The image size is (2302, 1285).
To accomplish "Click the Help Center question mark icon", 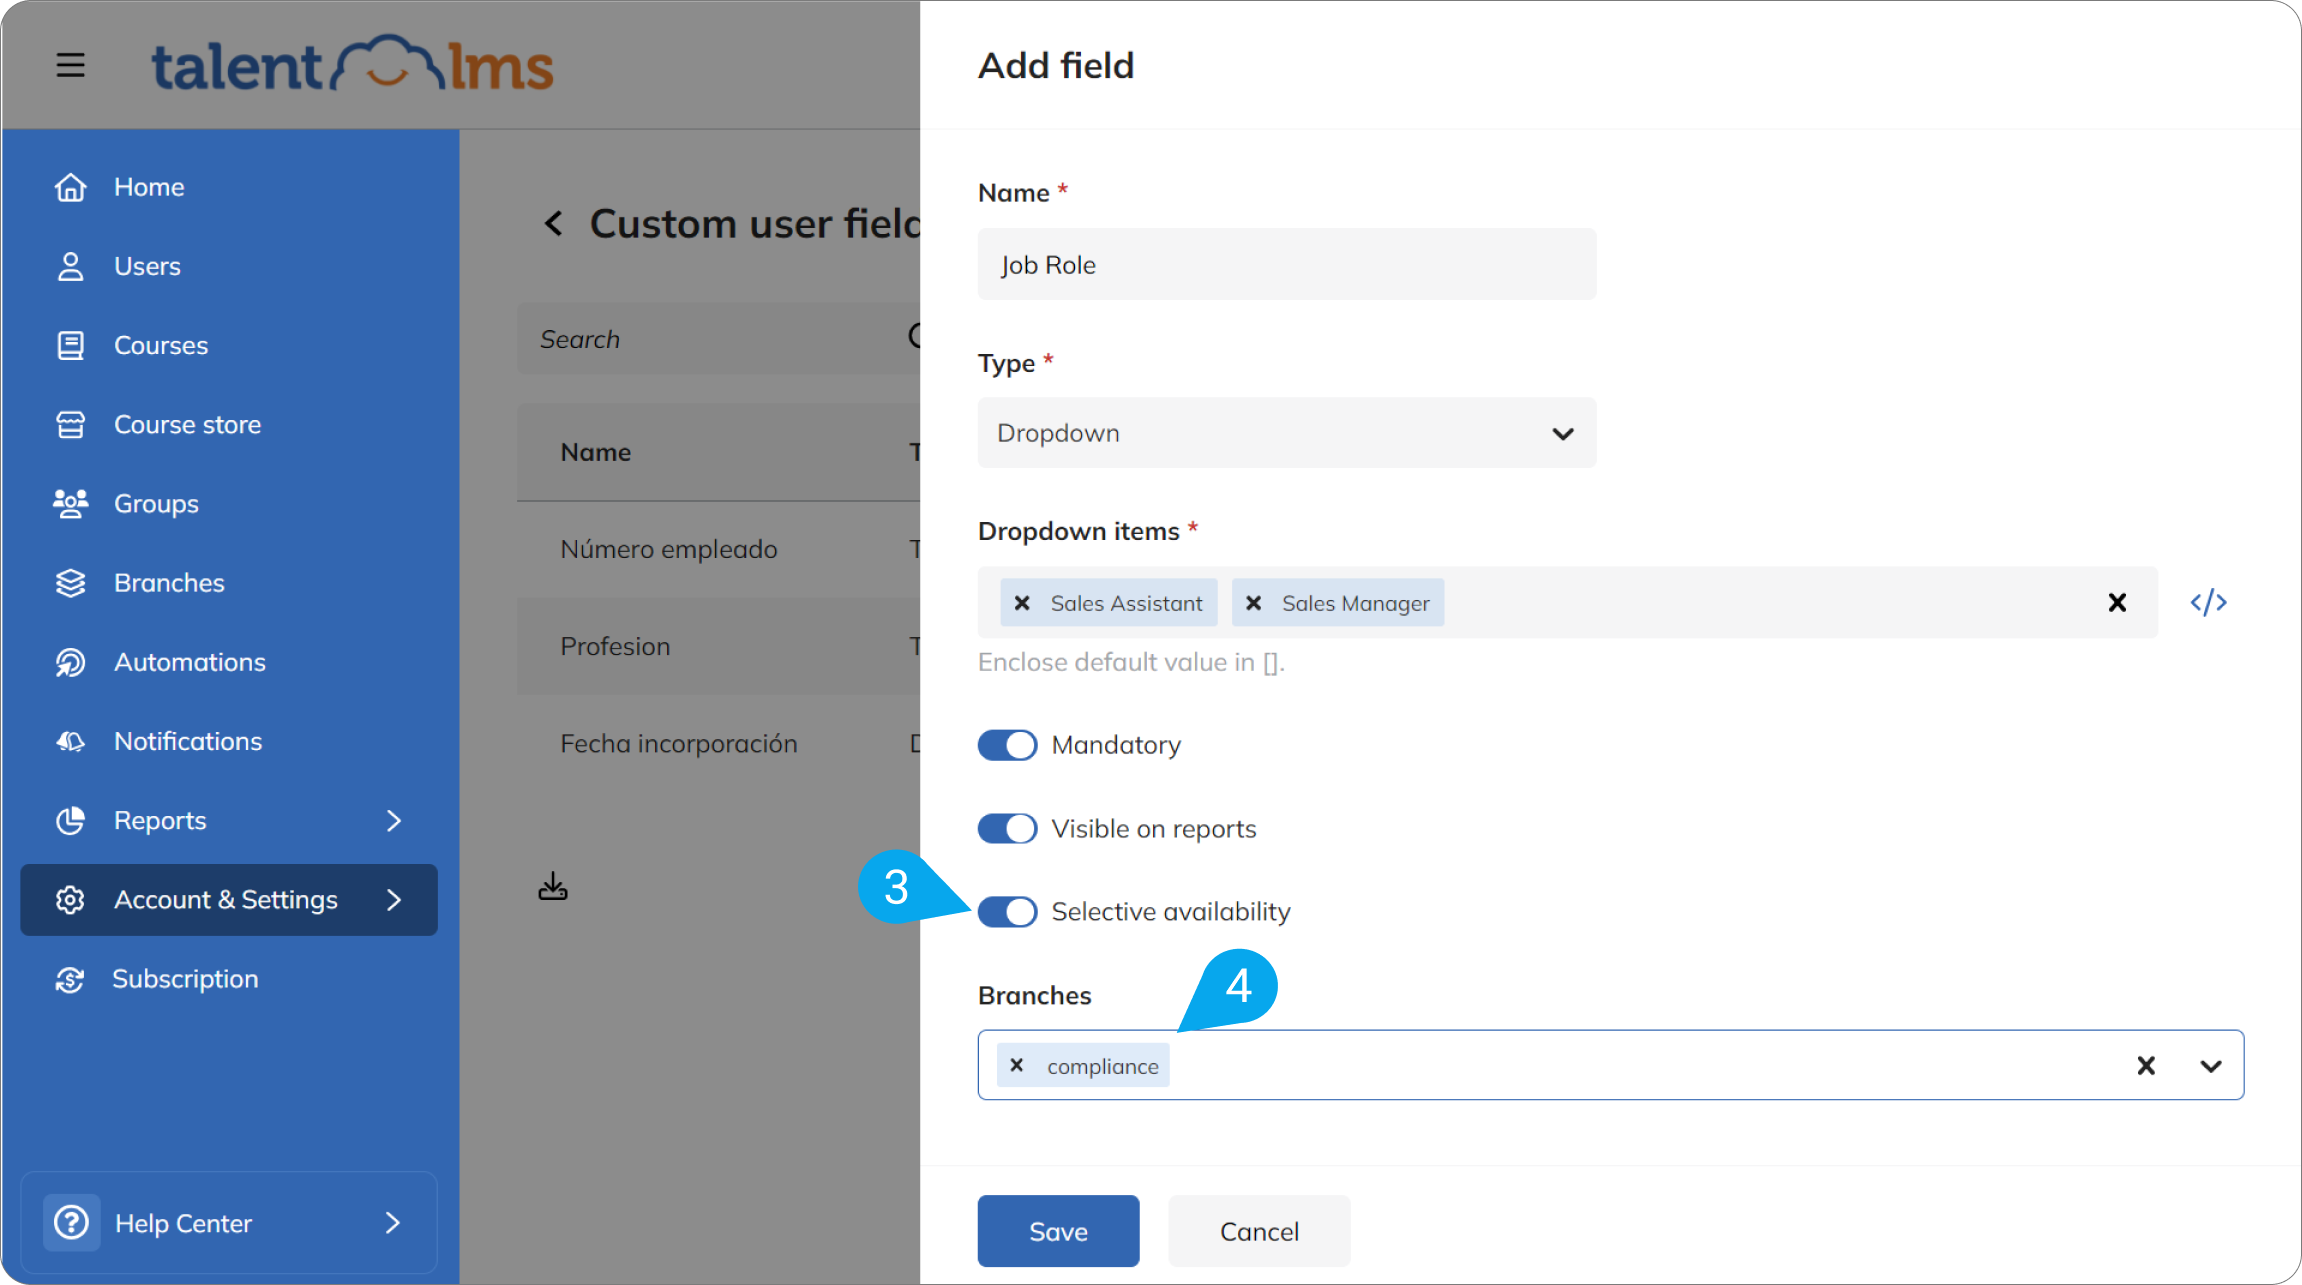I will [71, 1223].
